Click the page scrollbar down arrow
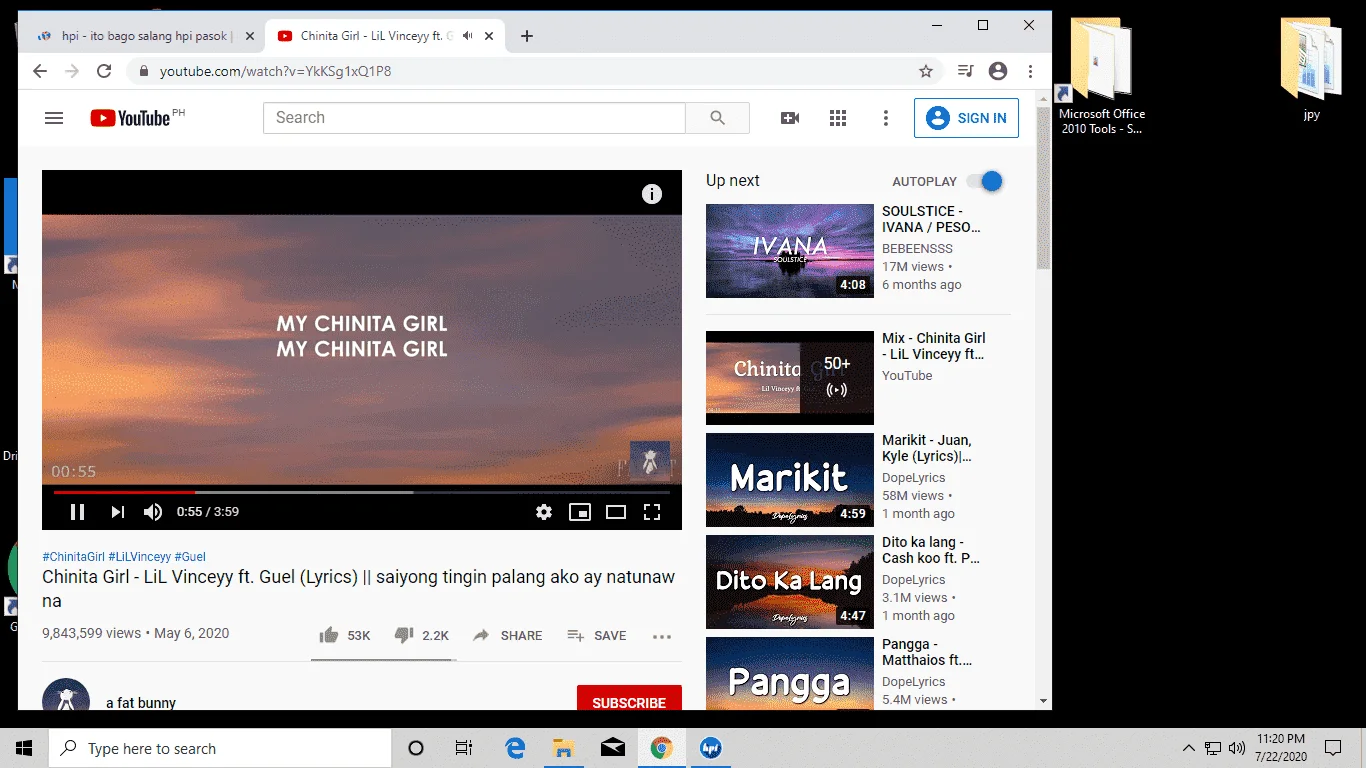1366x768 pixels. point(1044,702)
